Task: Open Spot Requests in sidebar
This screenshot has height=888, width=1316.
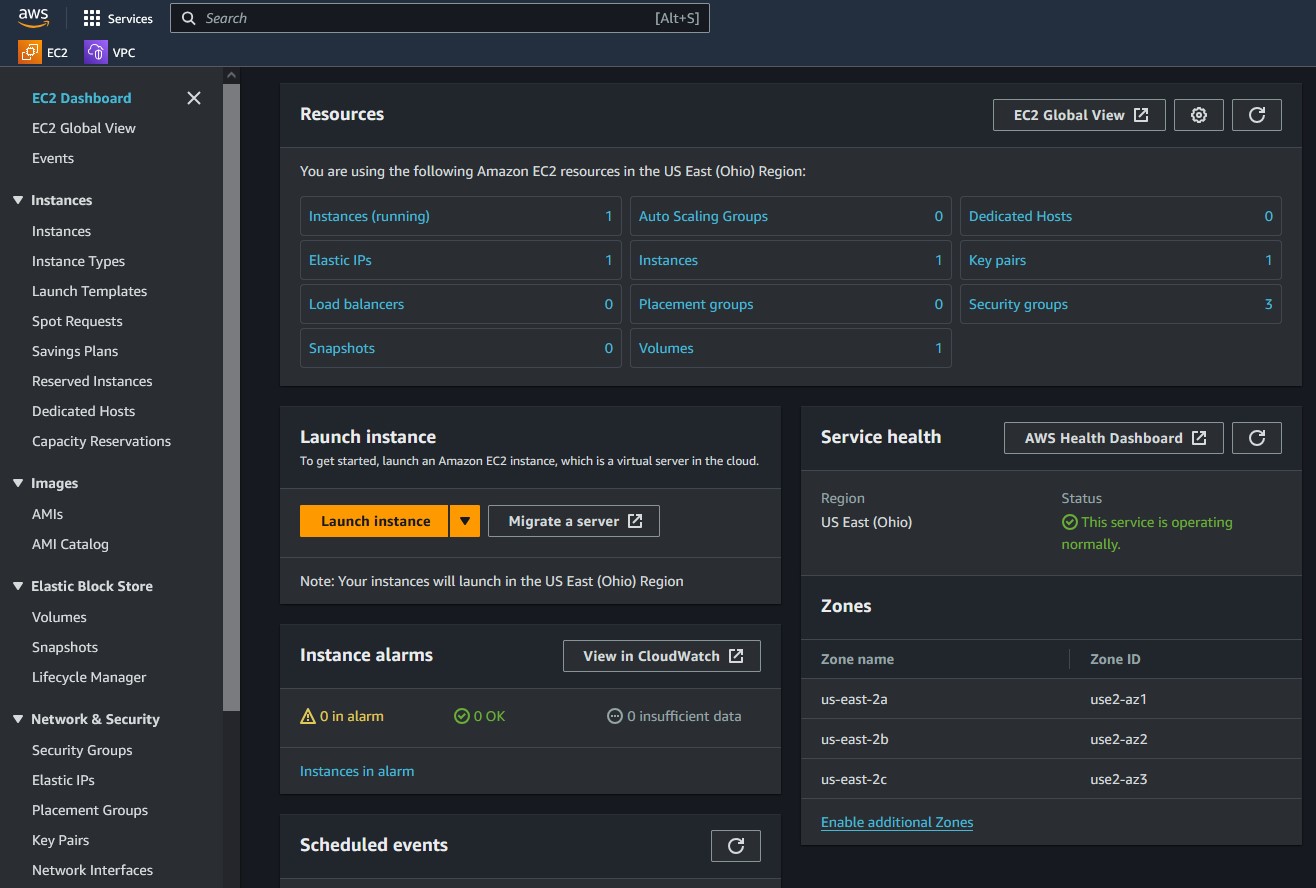Action: click(77, 321)
